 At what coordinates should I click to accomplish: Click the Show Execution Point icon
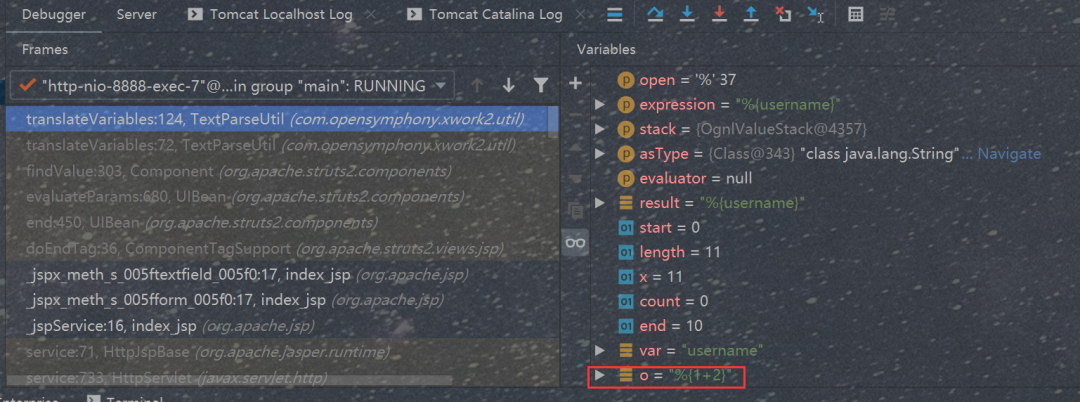point(615,14)
